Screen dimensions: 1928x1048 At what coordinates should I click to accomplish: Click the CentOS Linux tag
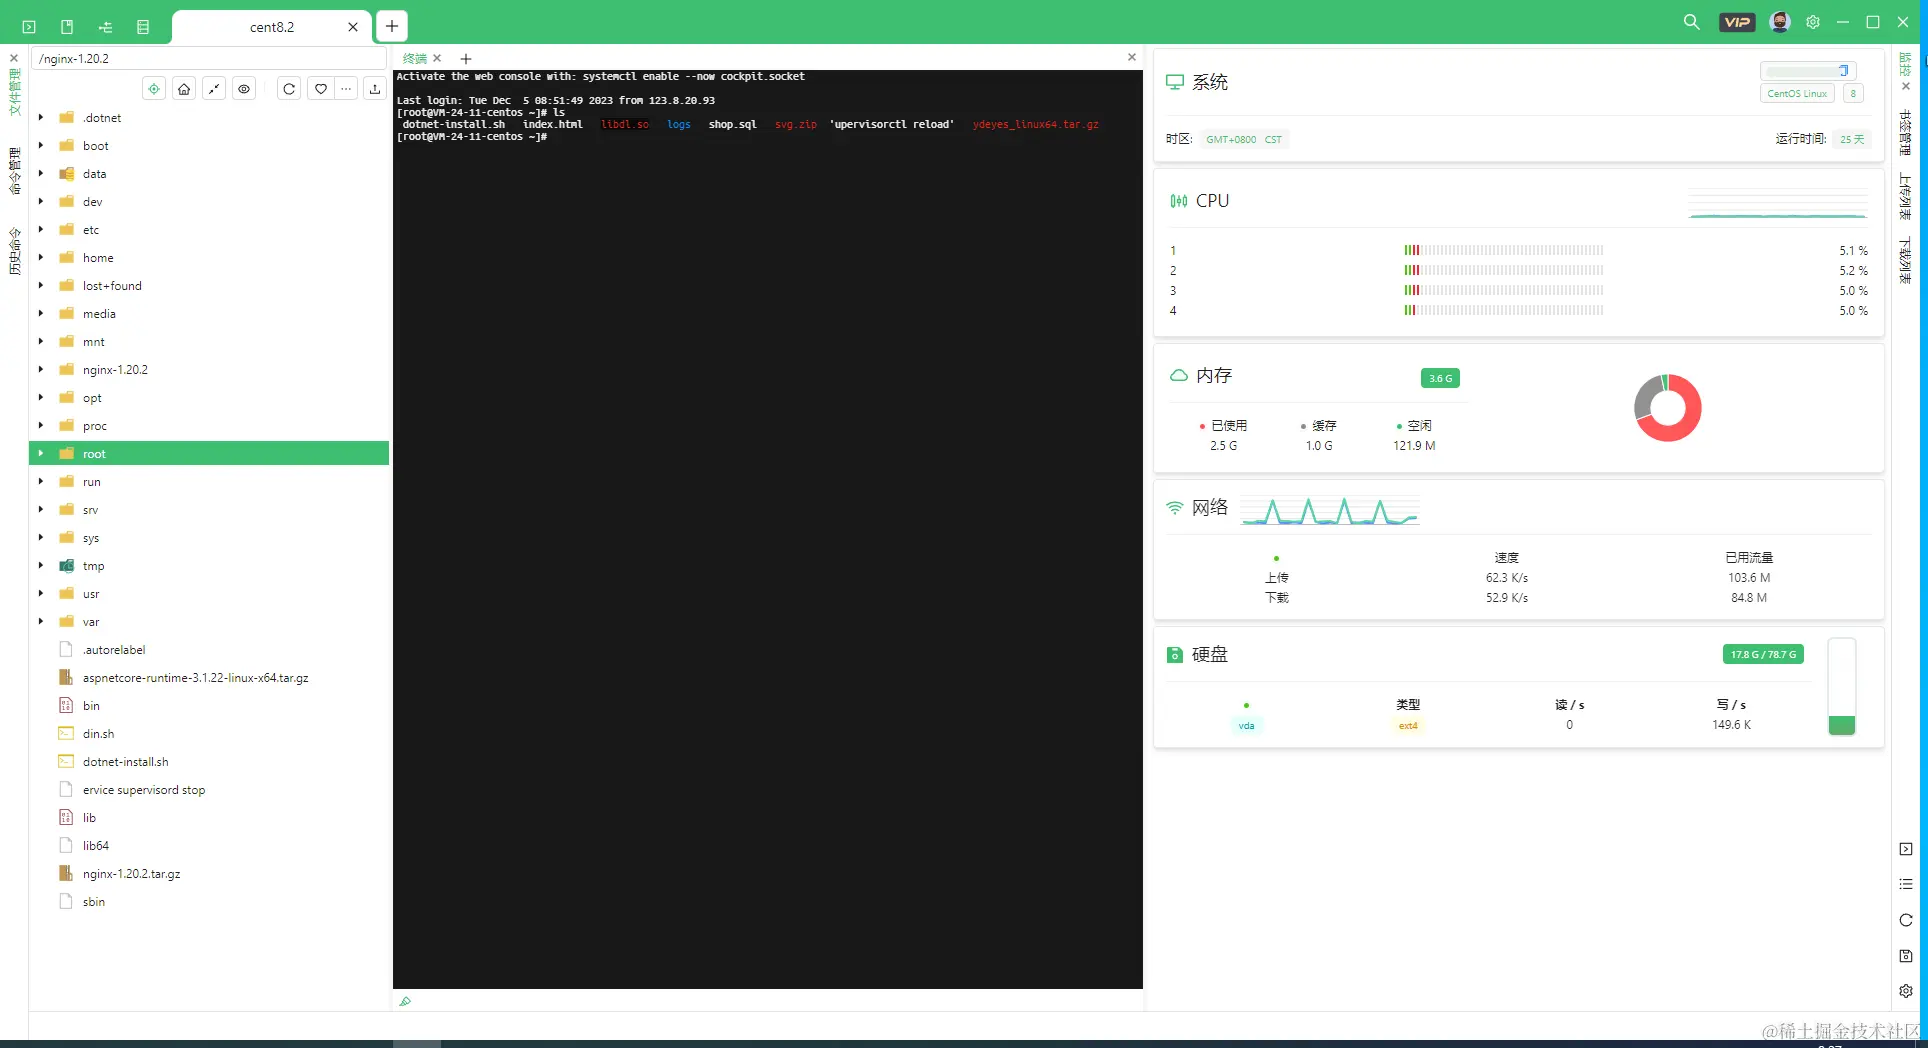tap(1797, 94)
